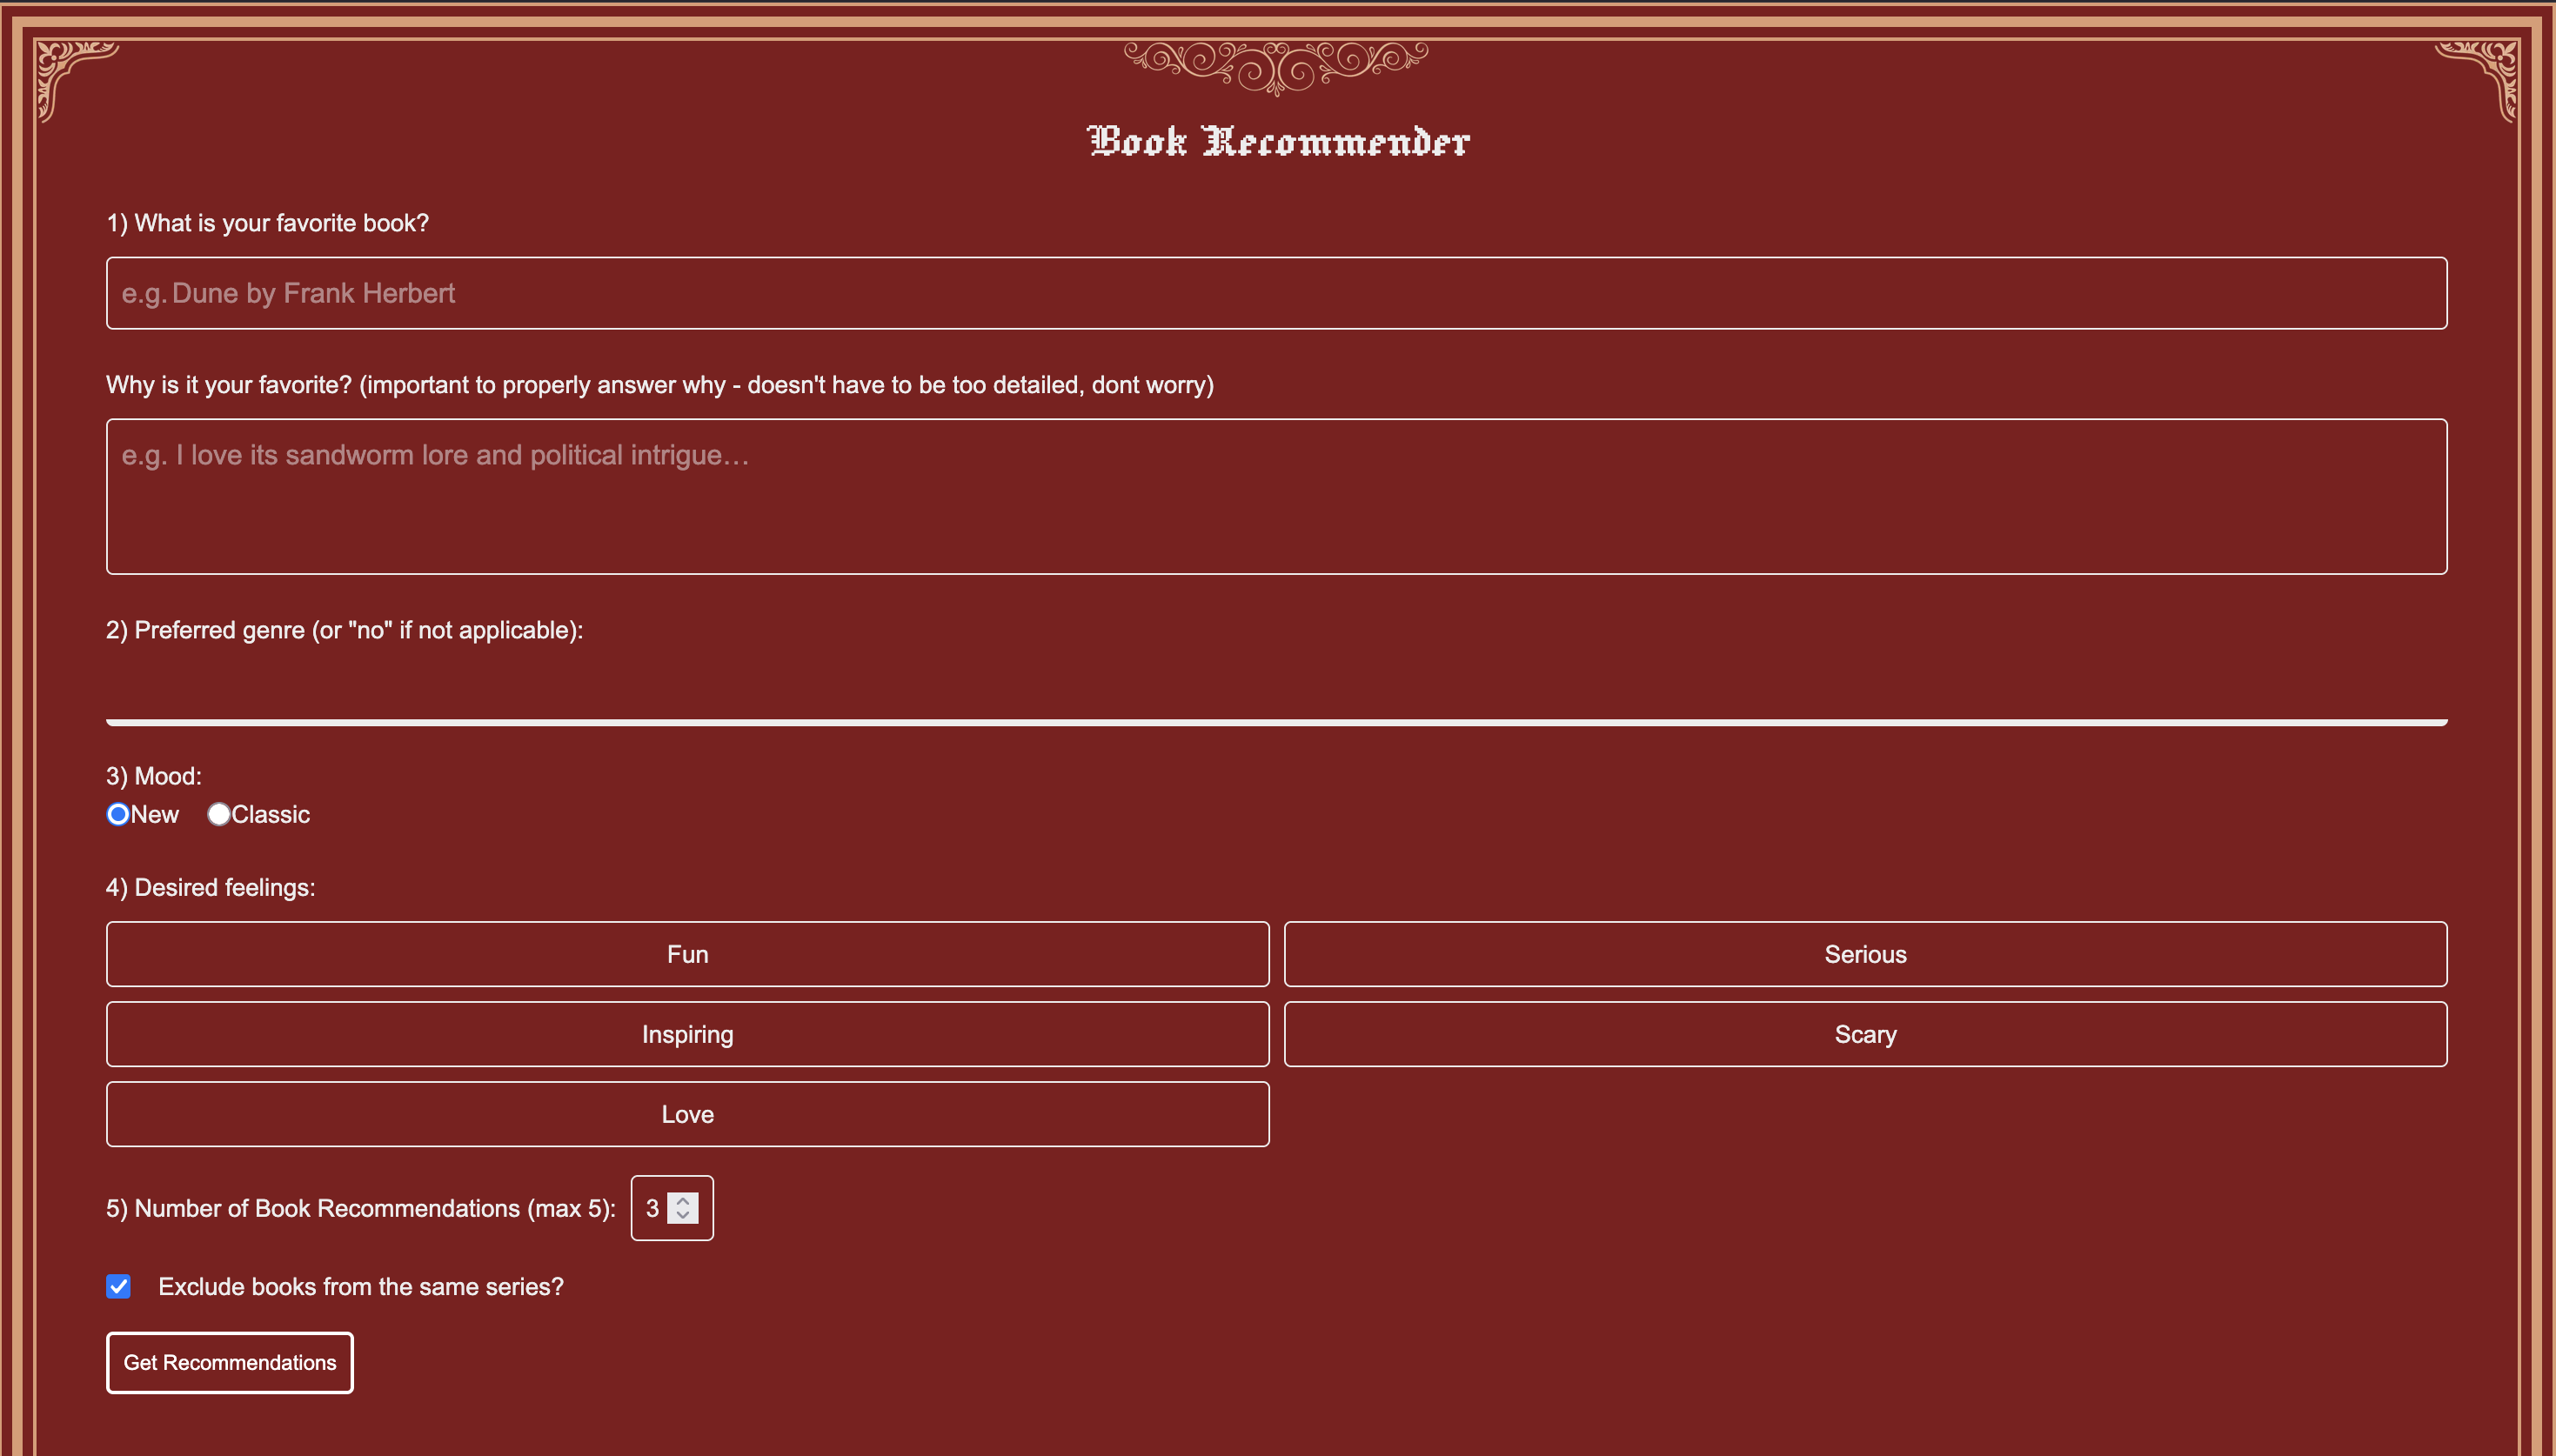Select the Classic mood radio button

click(218, 814)
